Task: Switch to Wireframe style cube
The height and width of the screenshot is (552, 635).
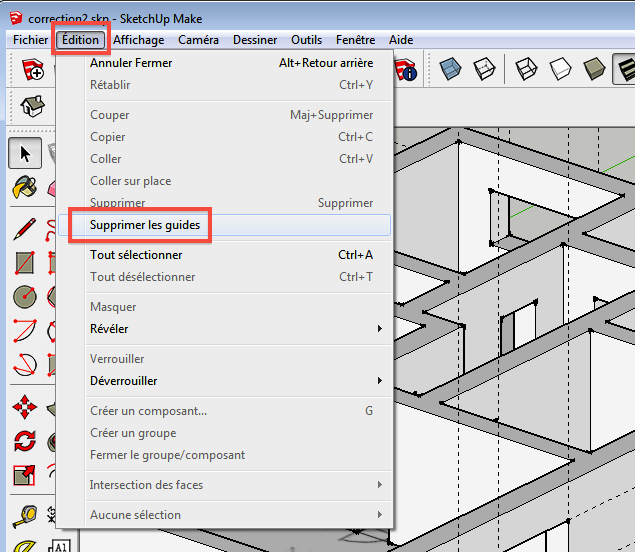Action: pos(526,69)
